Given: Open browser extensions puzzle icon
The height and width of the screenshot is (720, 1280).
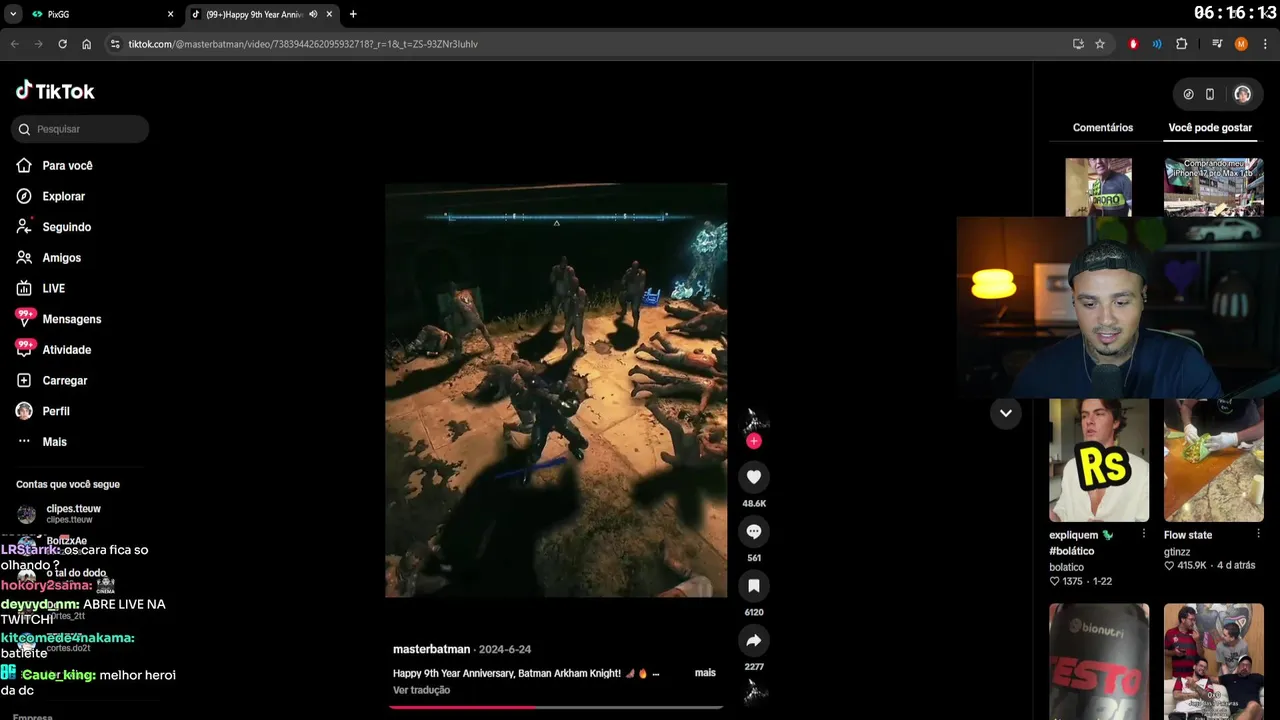Looking at the screenshot, I should click(1182, 44).
